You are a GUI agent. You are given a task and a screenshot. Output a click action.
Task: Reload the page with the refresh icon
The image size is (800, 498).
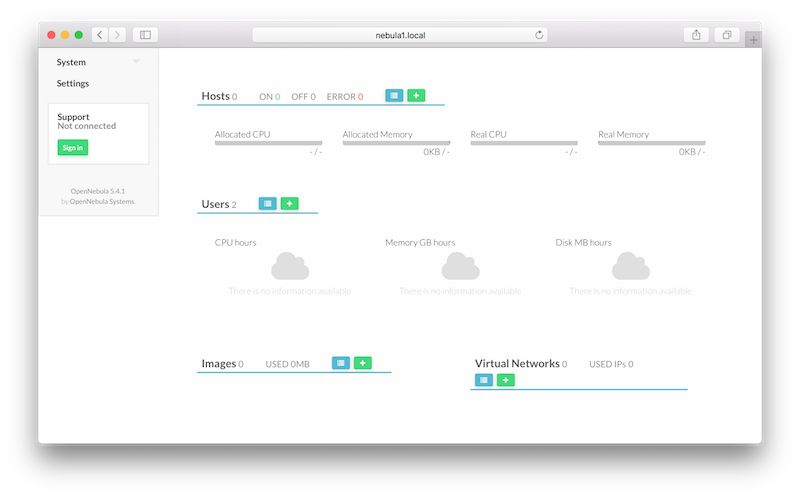540,35
